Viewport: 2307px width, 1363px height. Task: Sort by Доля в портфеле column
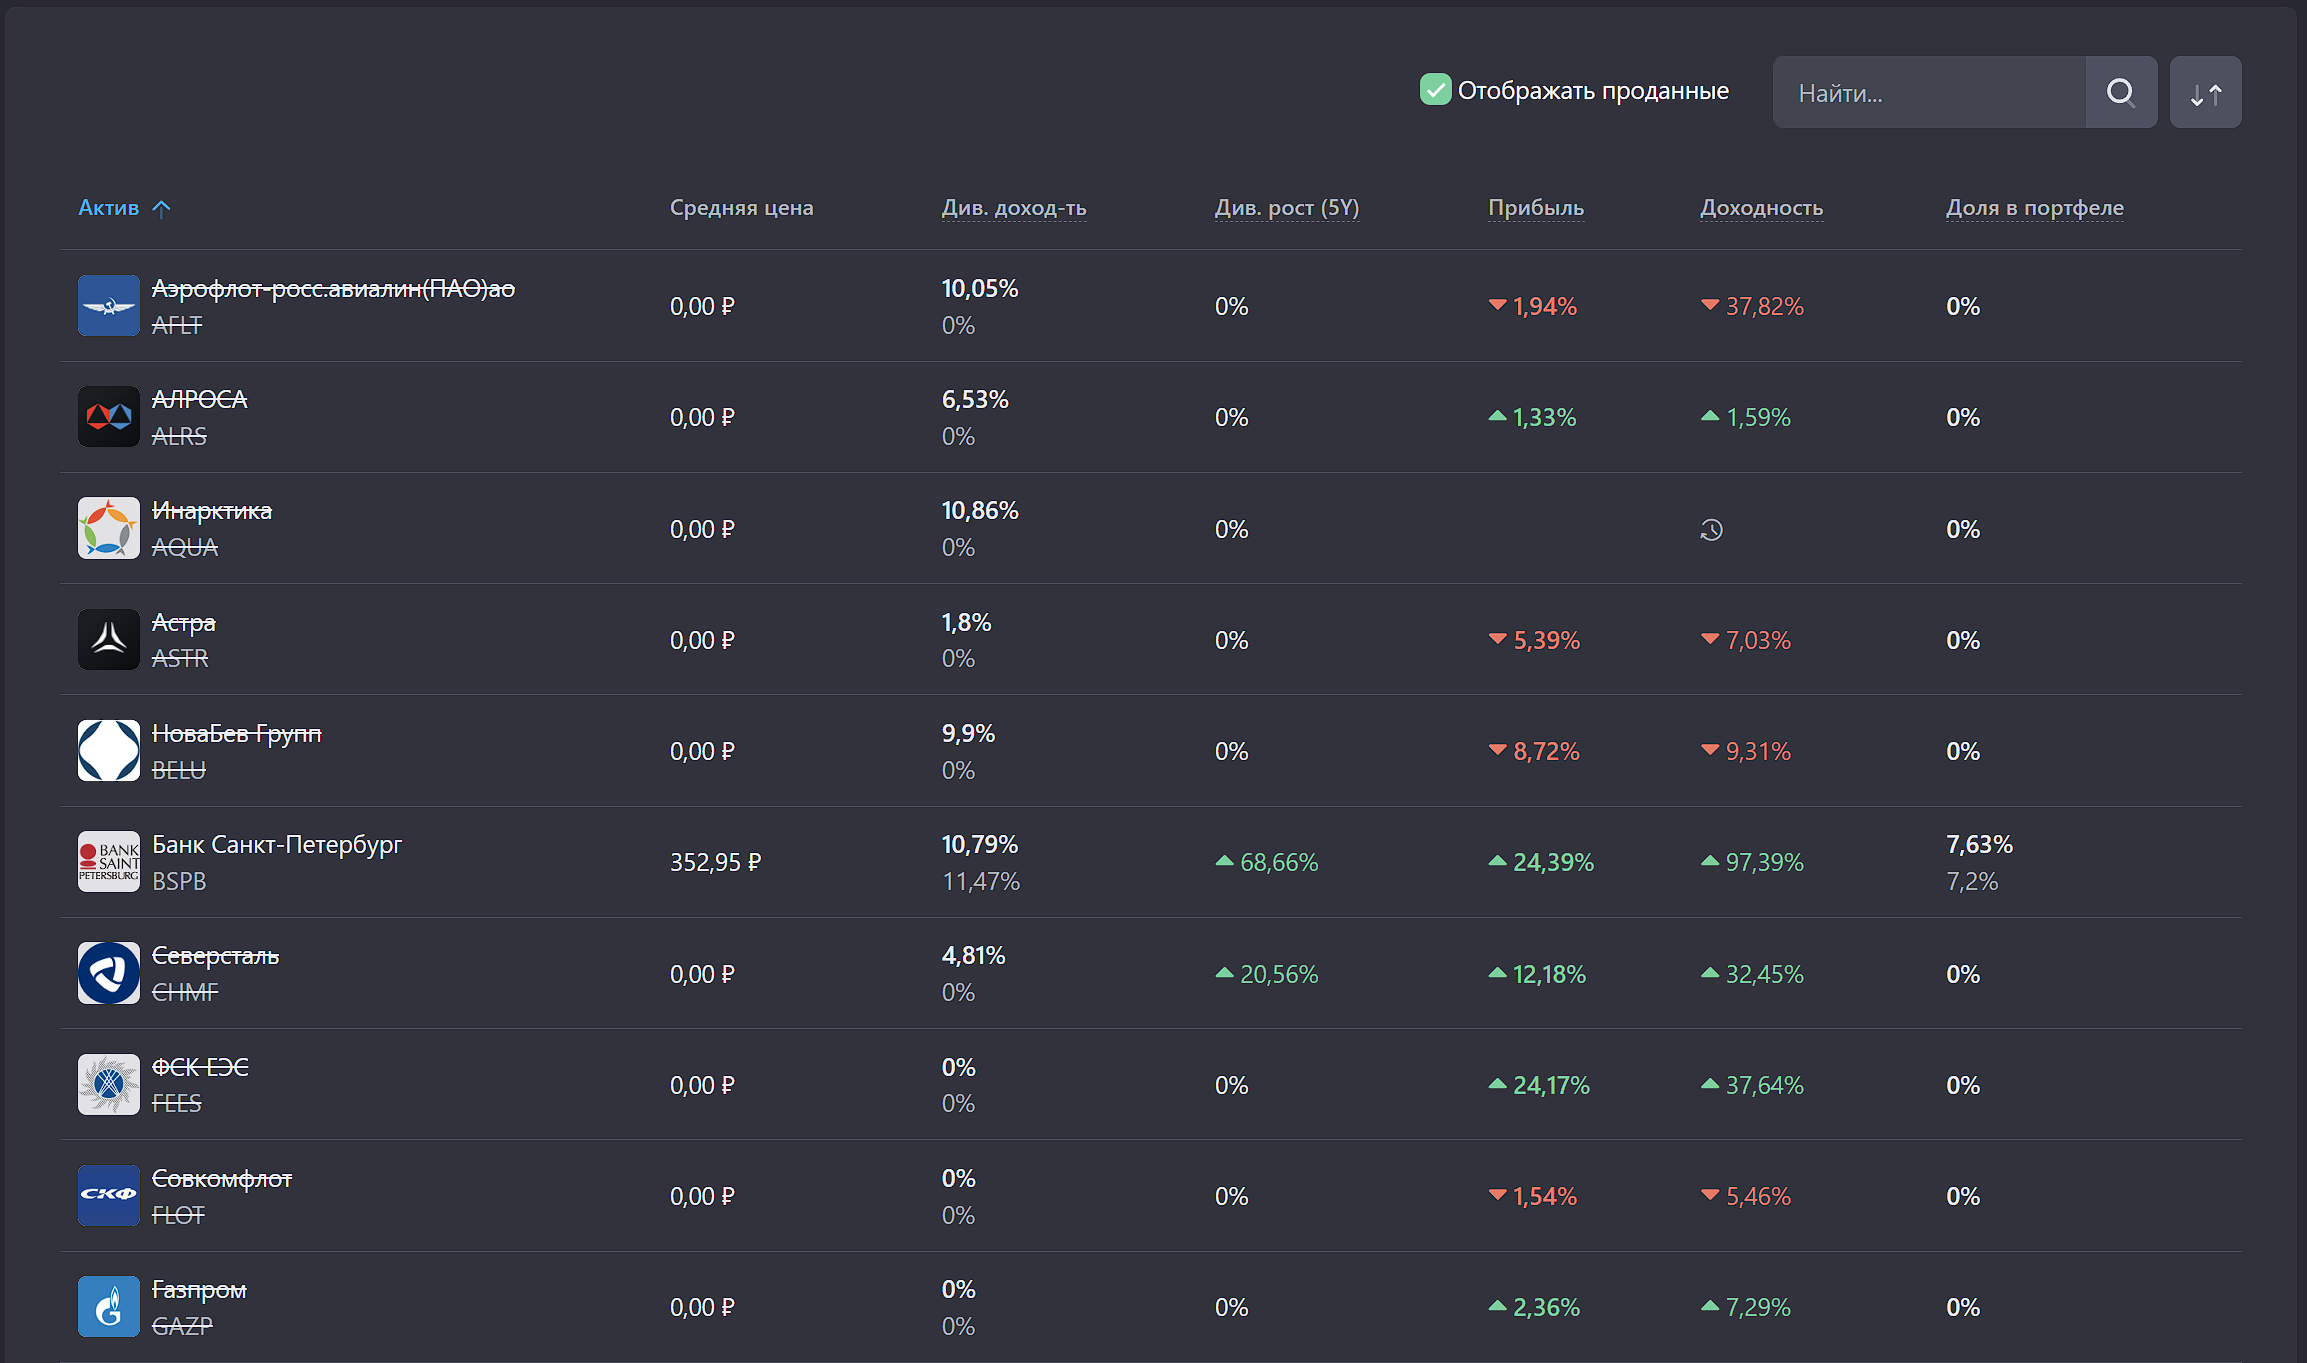coord(2035,207)
